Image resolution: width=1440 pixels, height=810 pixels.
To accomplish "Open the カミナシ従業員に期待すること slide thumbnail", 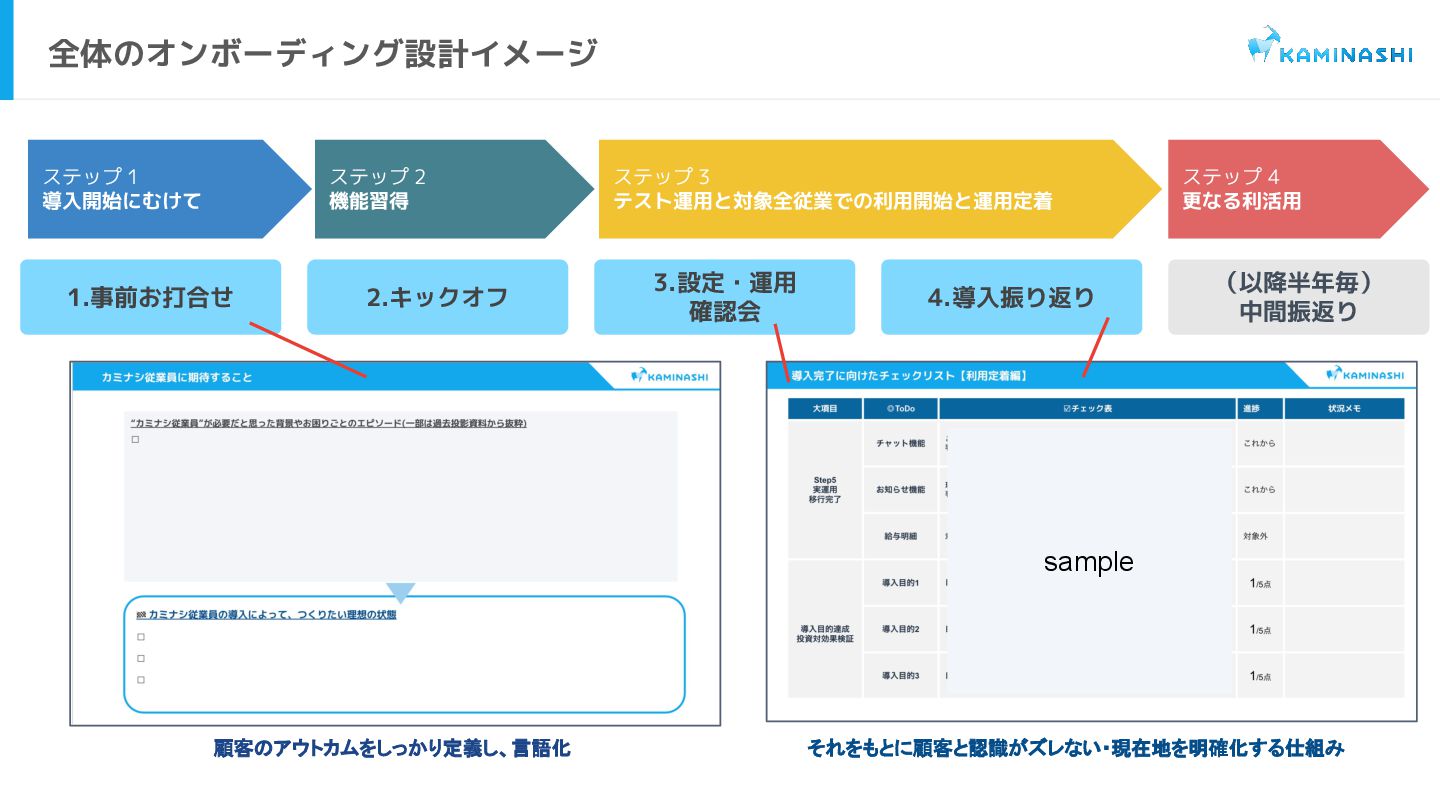I will [x=395, y=543].
